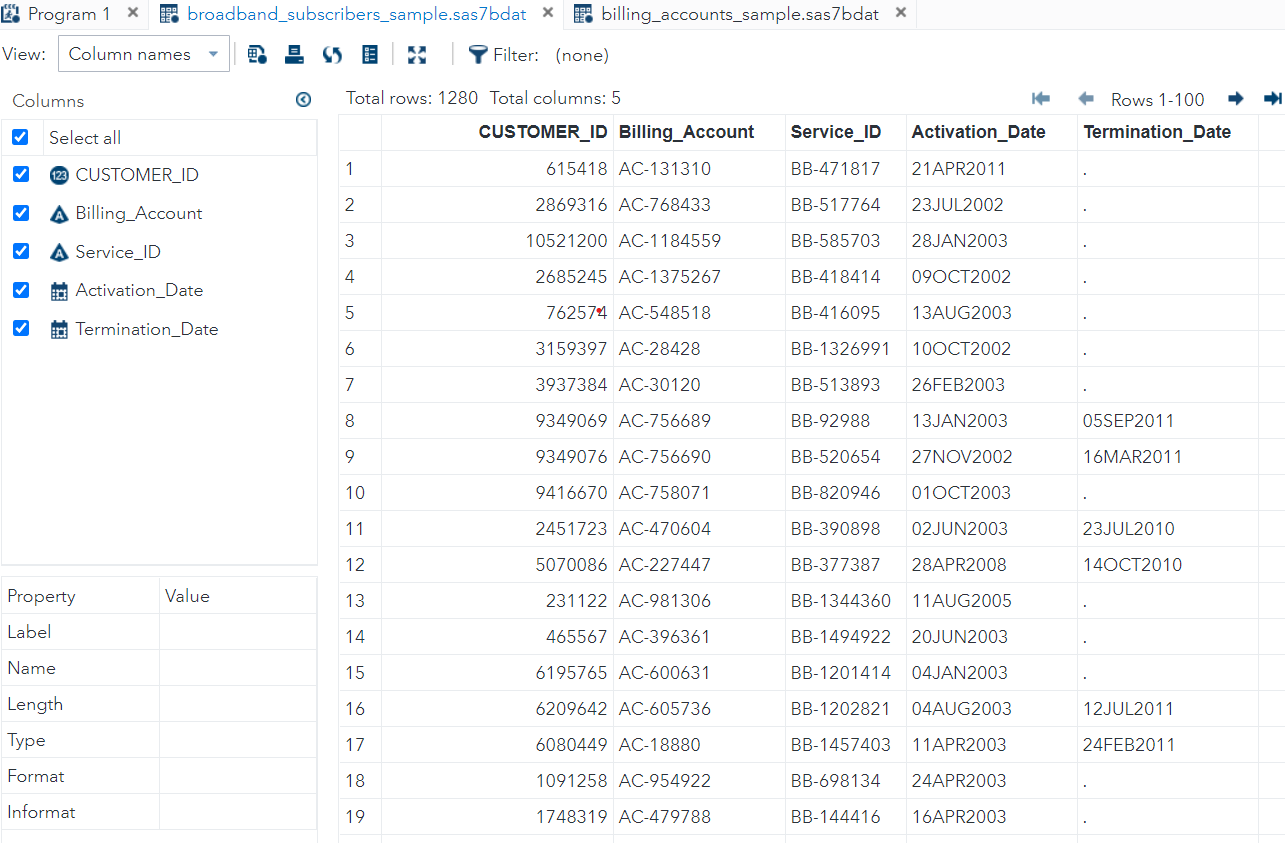The image size is (1285, 843).
Task: Close the broadband_subscribers_sample.sas7bdat tab
Action: pos(547,13)
